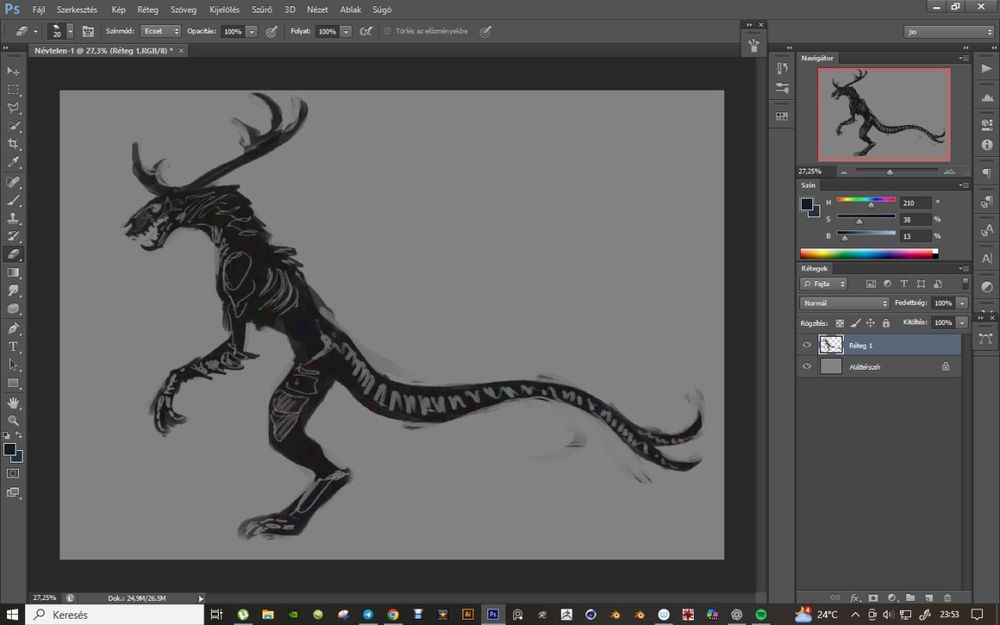This screenshot has width=1000, height=625.
Task: Open the Szűrő menu
Action: (263, 9)
